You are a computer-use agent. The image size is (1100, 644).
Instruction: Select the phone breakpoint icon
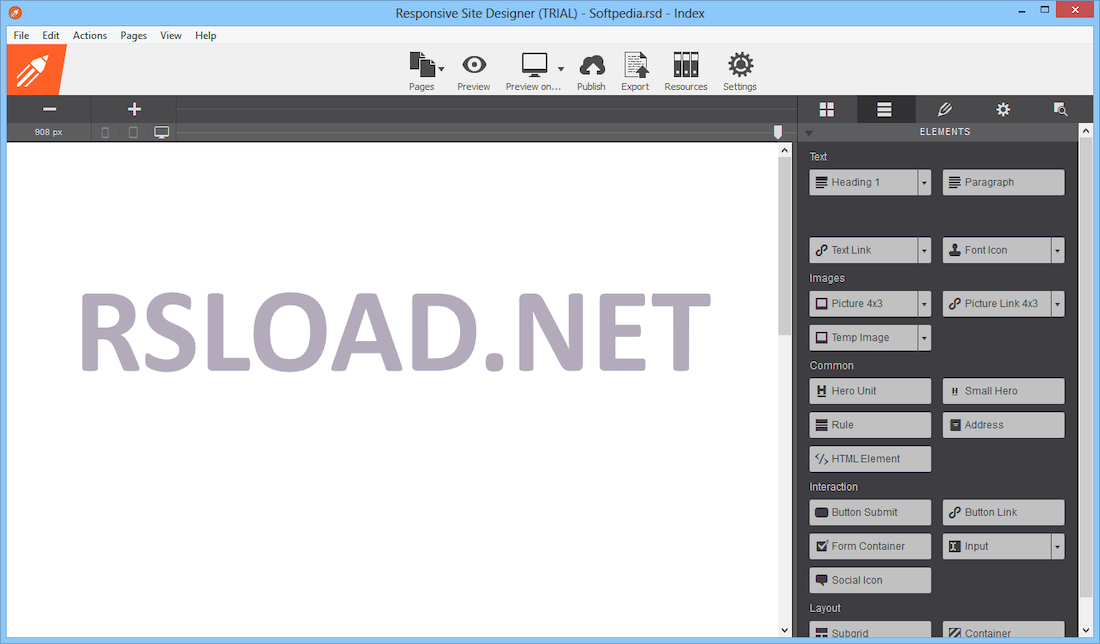105,132
